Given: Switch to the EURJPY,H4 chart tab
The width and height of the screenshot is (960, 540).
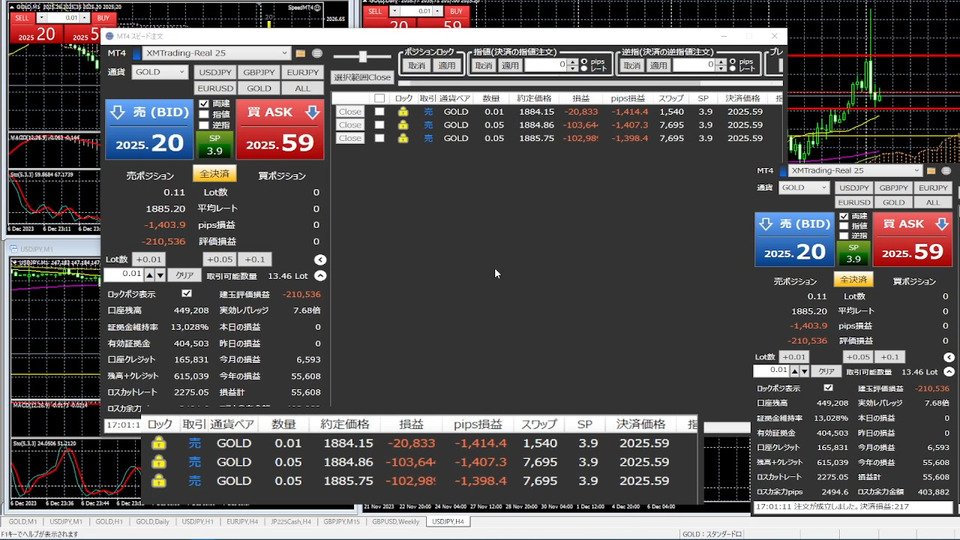Looking at the screenshot, I should (x=242, y=522).
